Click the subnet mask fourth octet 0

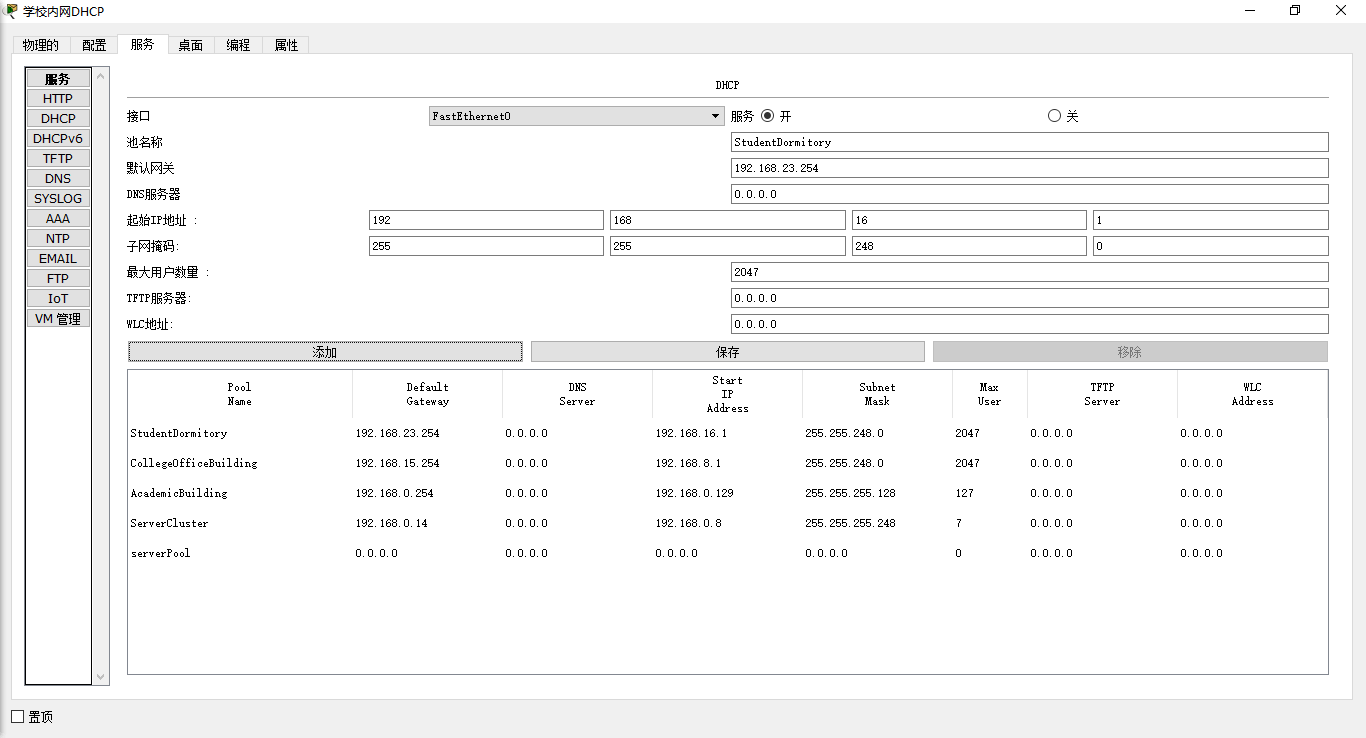pos(1211,246)
